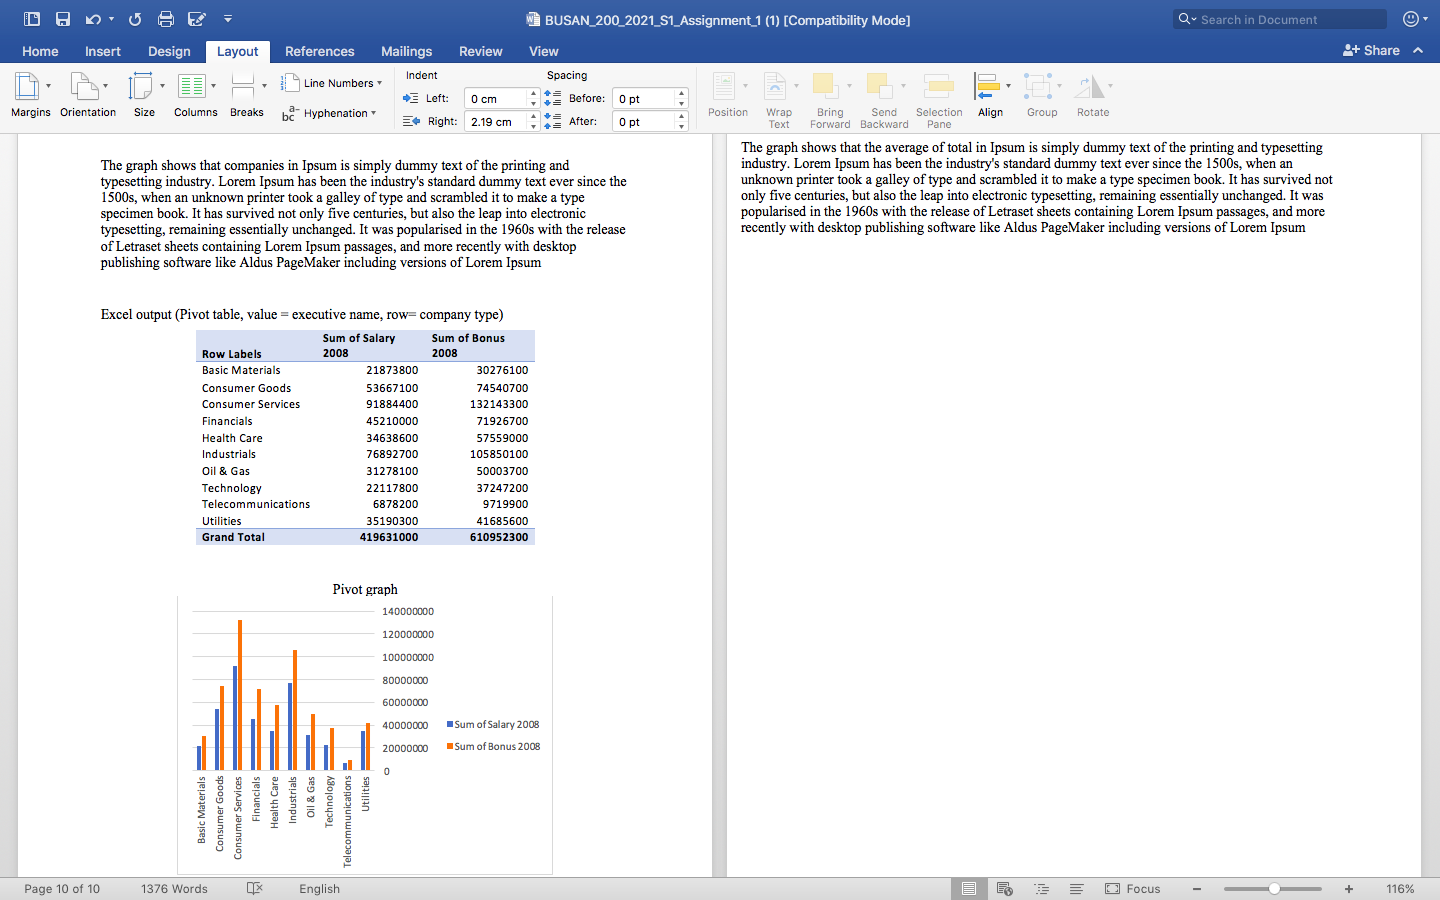Switch to Print Layout view
The image size is (1440, 900).
pos(968,888)
